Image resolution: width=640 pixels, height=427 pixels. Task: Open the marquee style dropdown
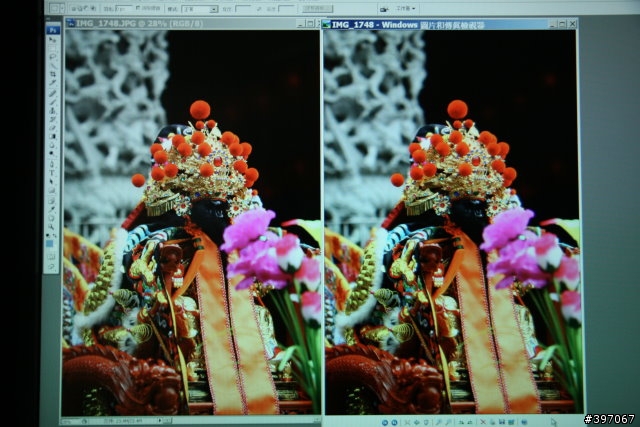(200, 9)
